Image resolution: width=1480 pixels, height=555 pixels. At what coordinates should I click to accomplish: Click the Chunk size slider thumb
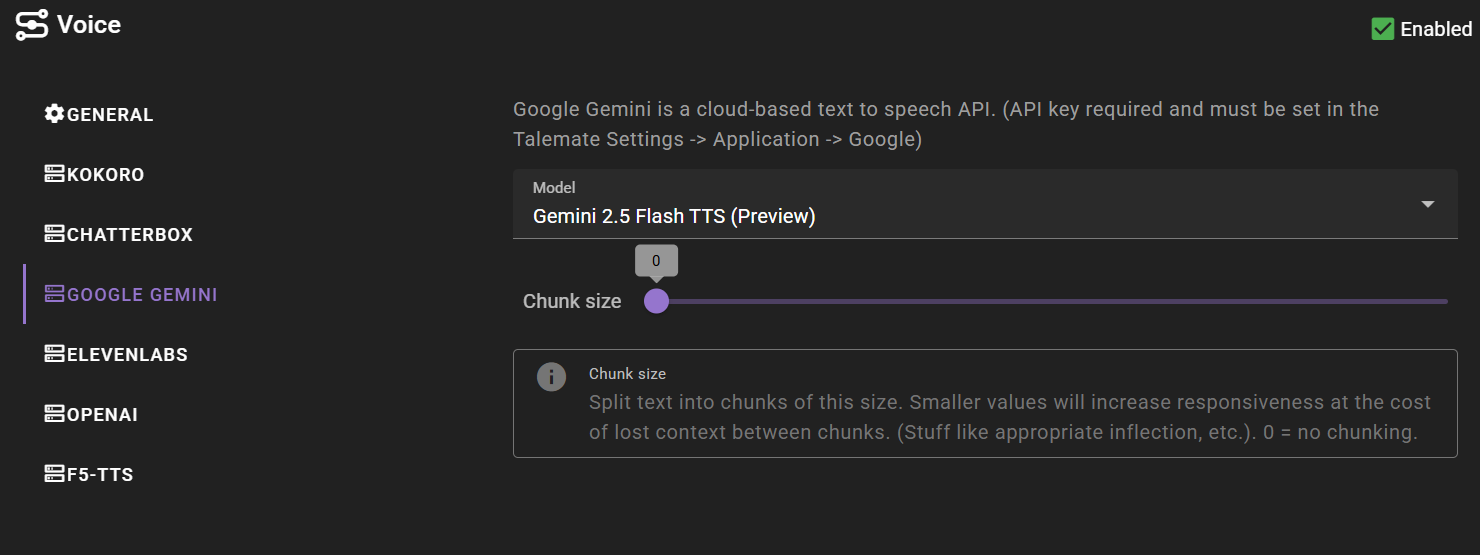(656, 301)
